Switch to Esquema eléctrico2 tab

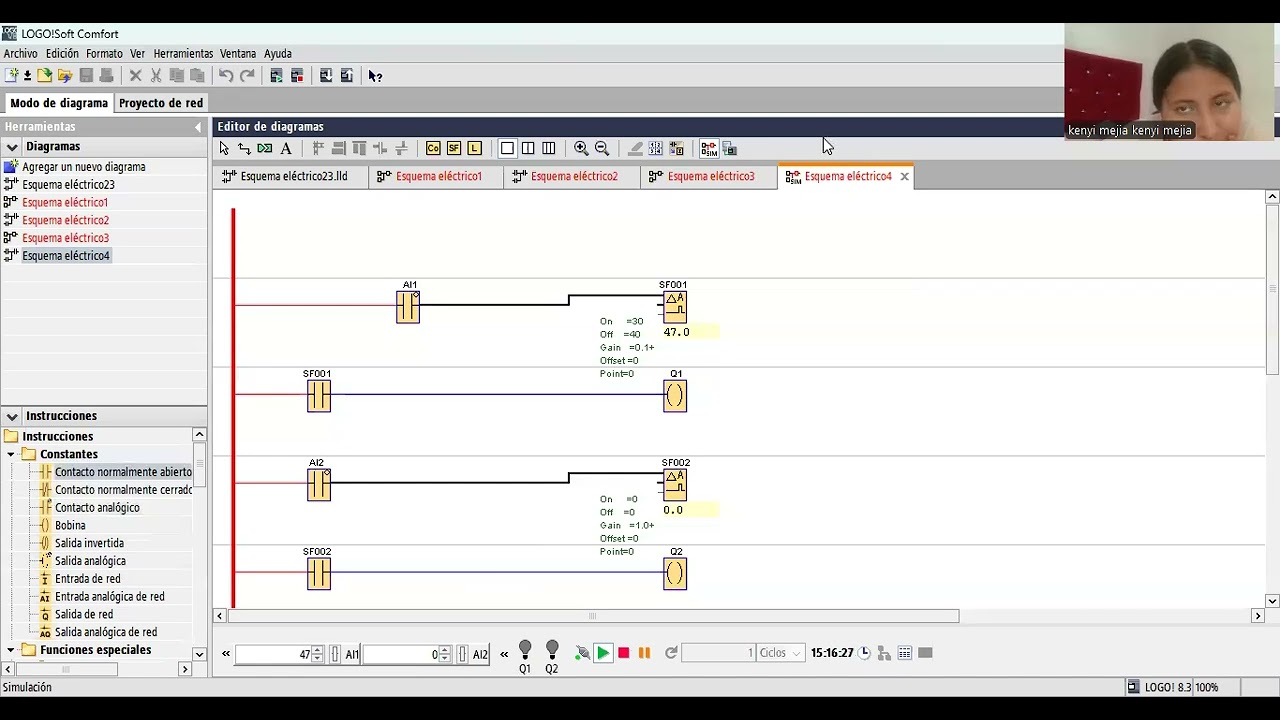click(573, 176)
